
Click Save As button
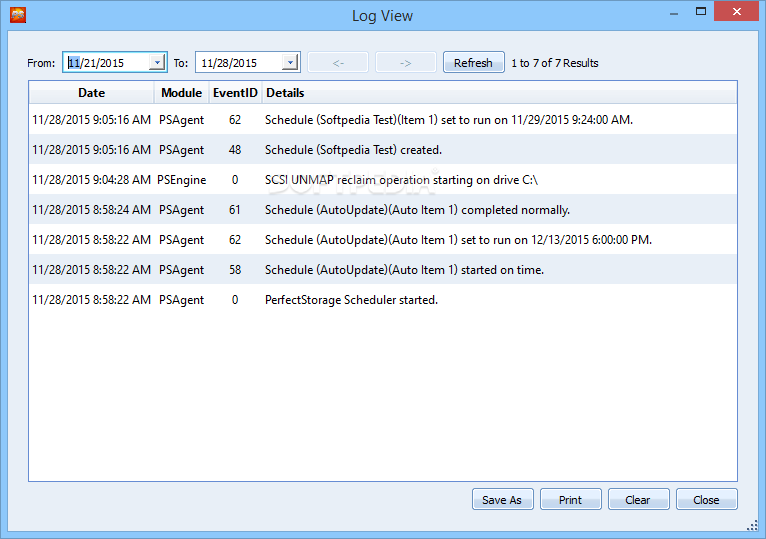coord(502,499)
